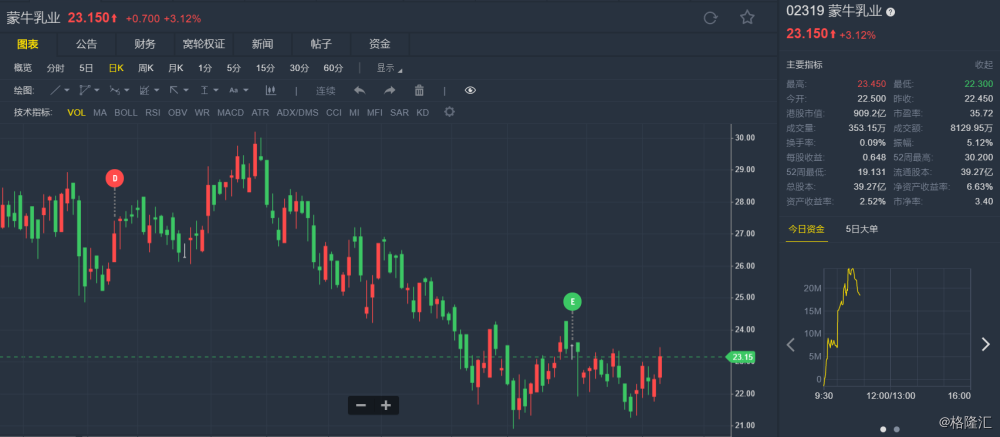Screen dimensions: 1000x437
Task: Select the 概览 overview view
Action: (x=23, y=68)
